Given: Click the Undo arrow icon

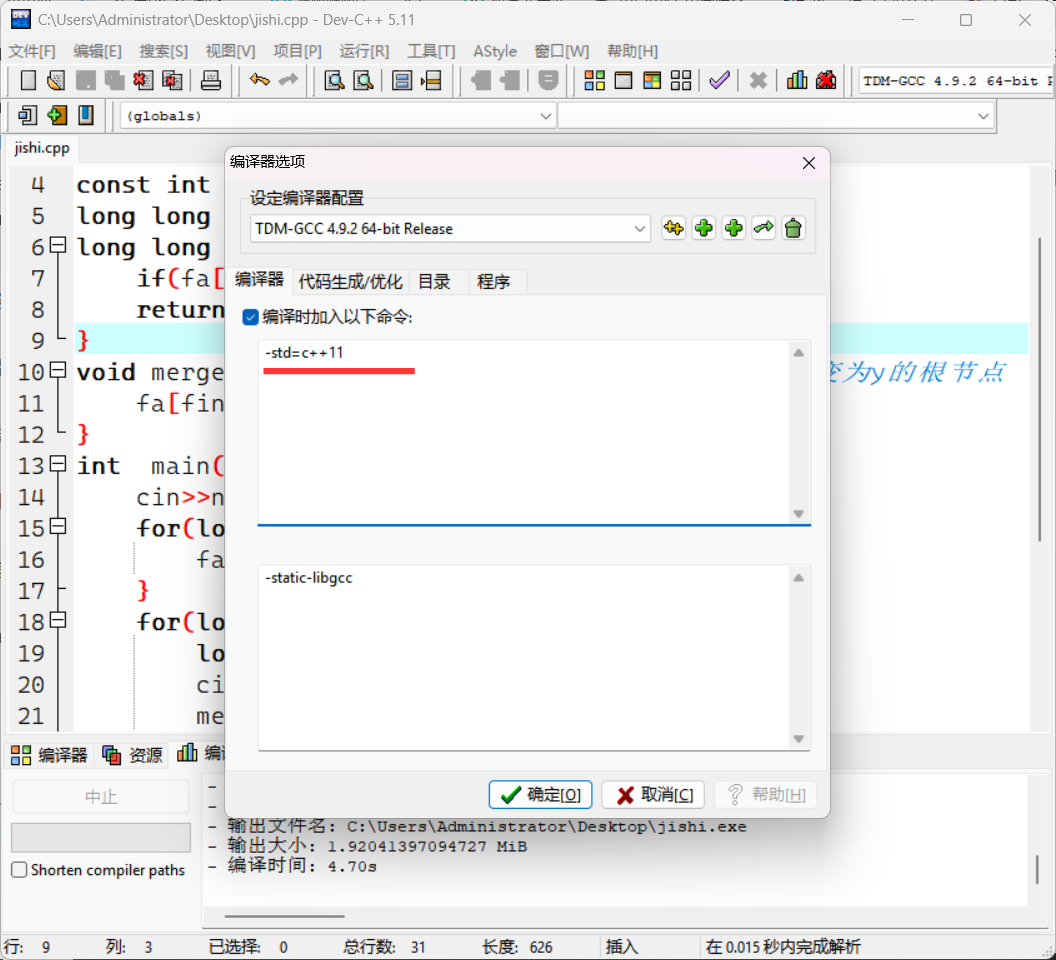Looking at the screenshot, I should coord(259,80).
